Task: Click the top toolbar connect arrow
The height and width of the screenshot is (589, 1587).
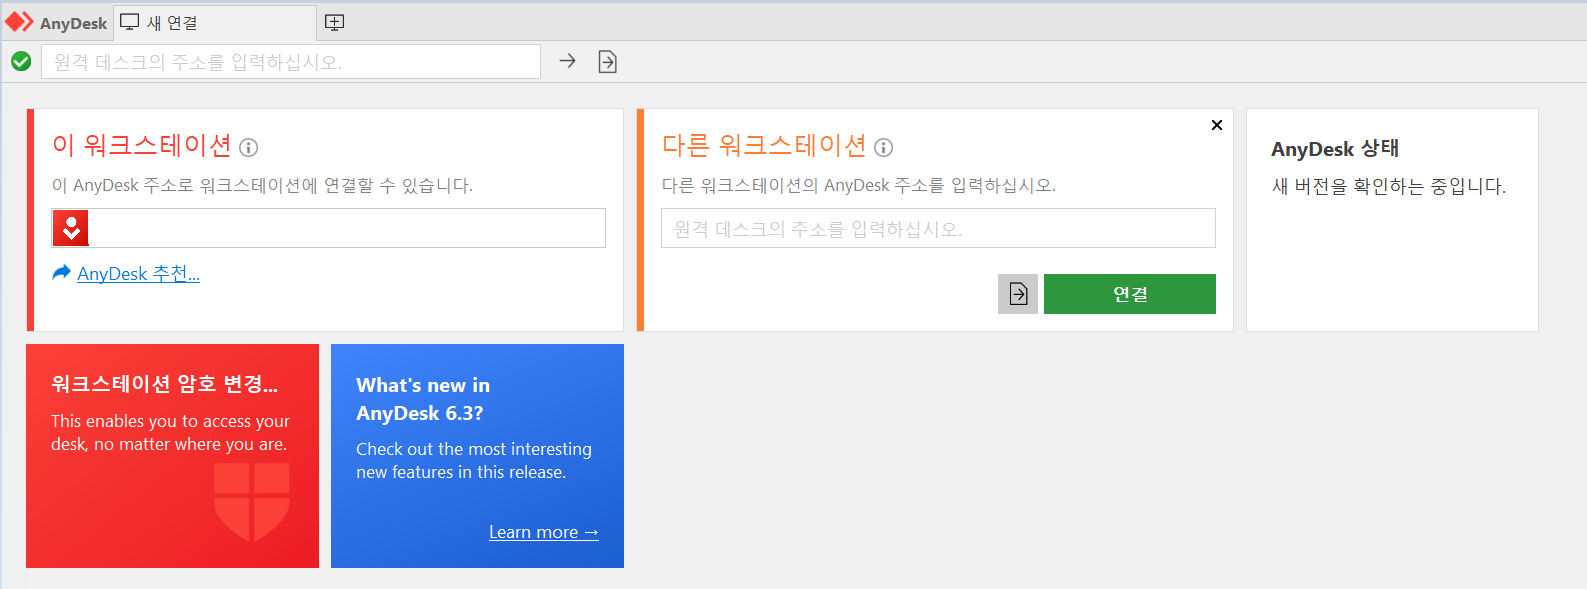Action: point(567,61)
